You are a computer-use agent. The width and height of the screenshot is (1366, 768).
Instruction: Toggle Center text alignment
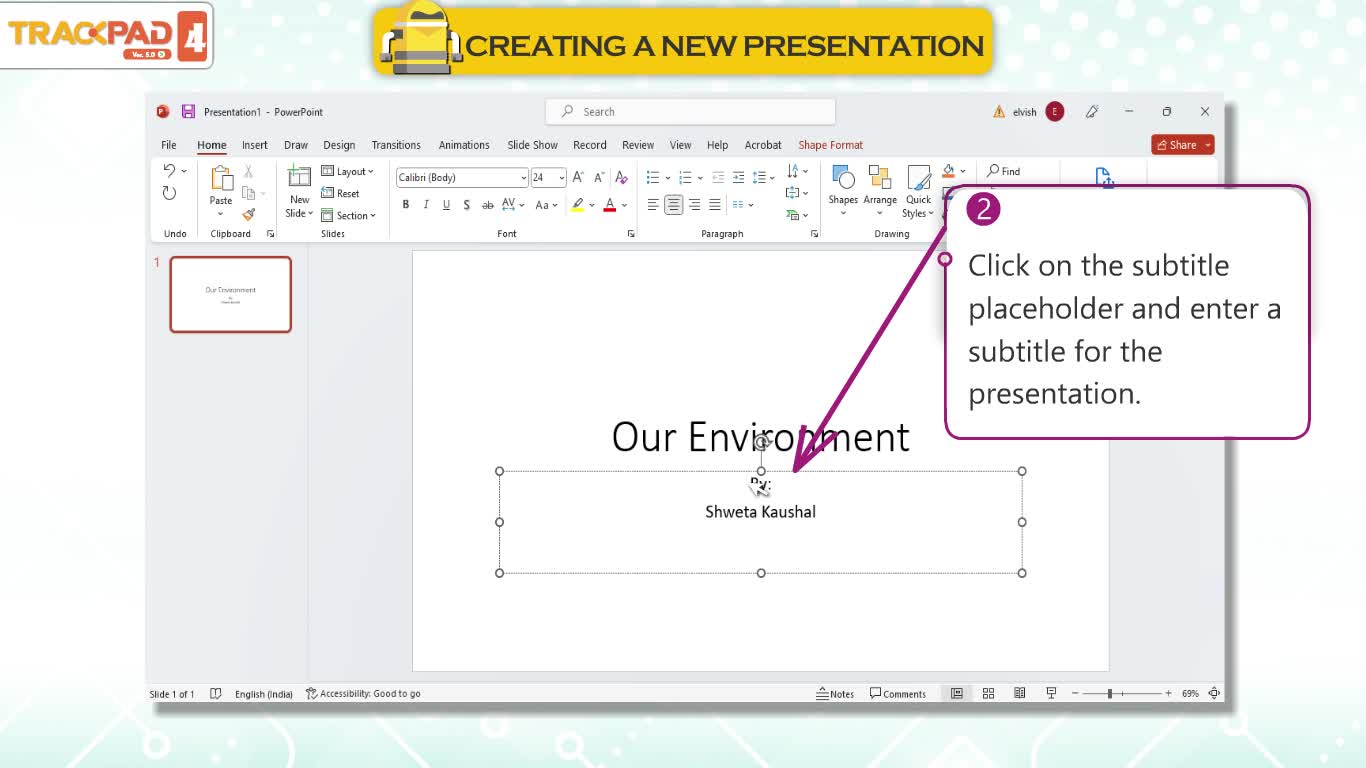tap(674, 205)
